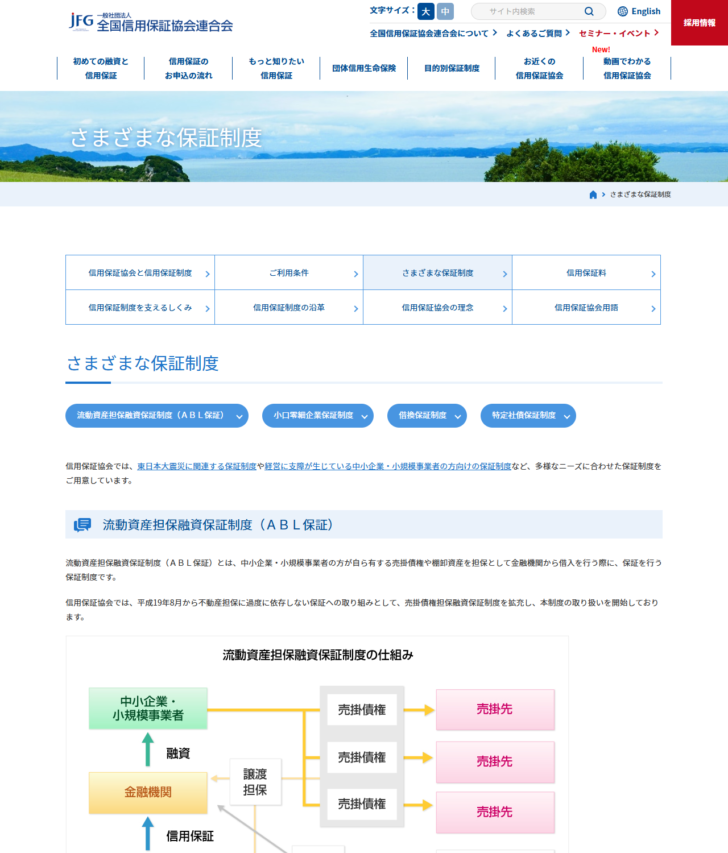This screenshot has width=728, height=853.
Task: Open the もっと知りたい信用保証 menu
Action: point(276,69)
